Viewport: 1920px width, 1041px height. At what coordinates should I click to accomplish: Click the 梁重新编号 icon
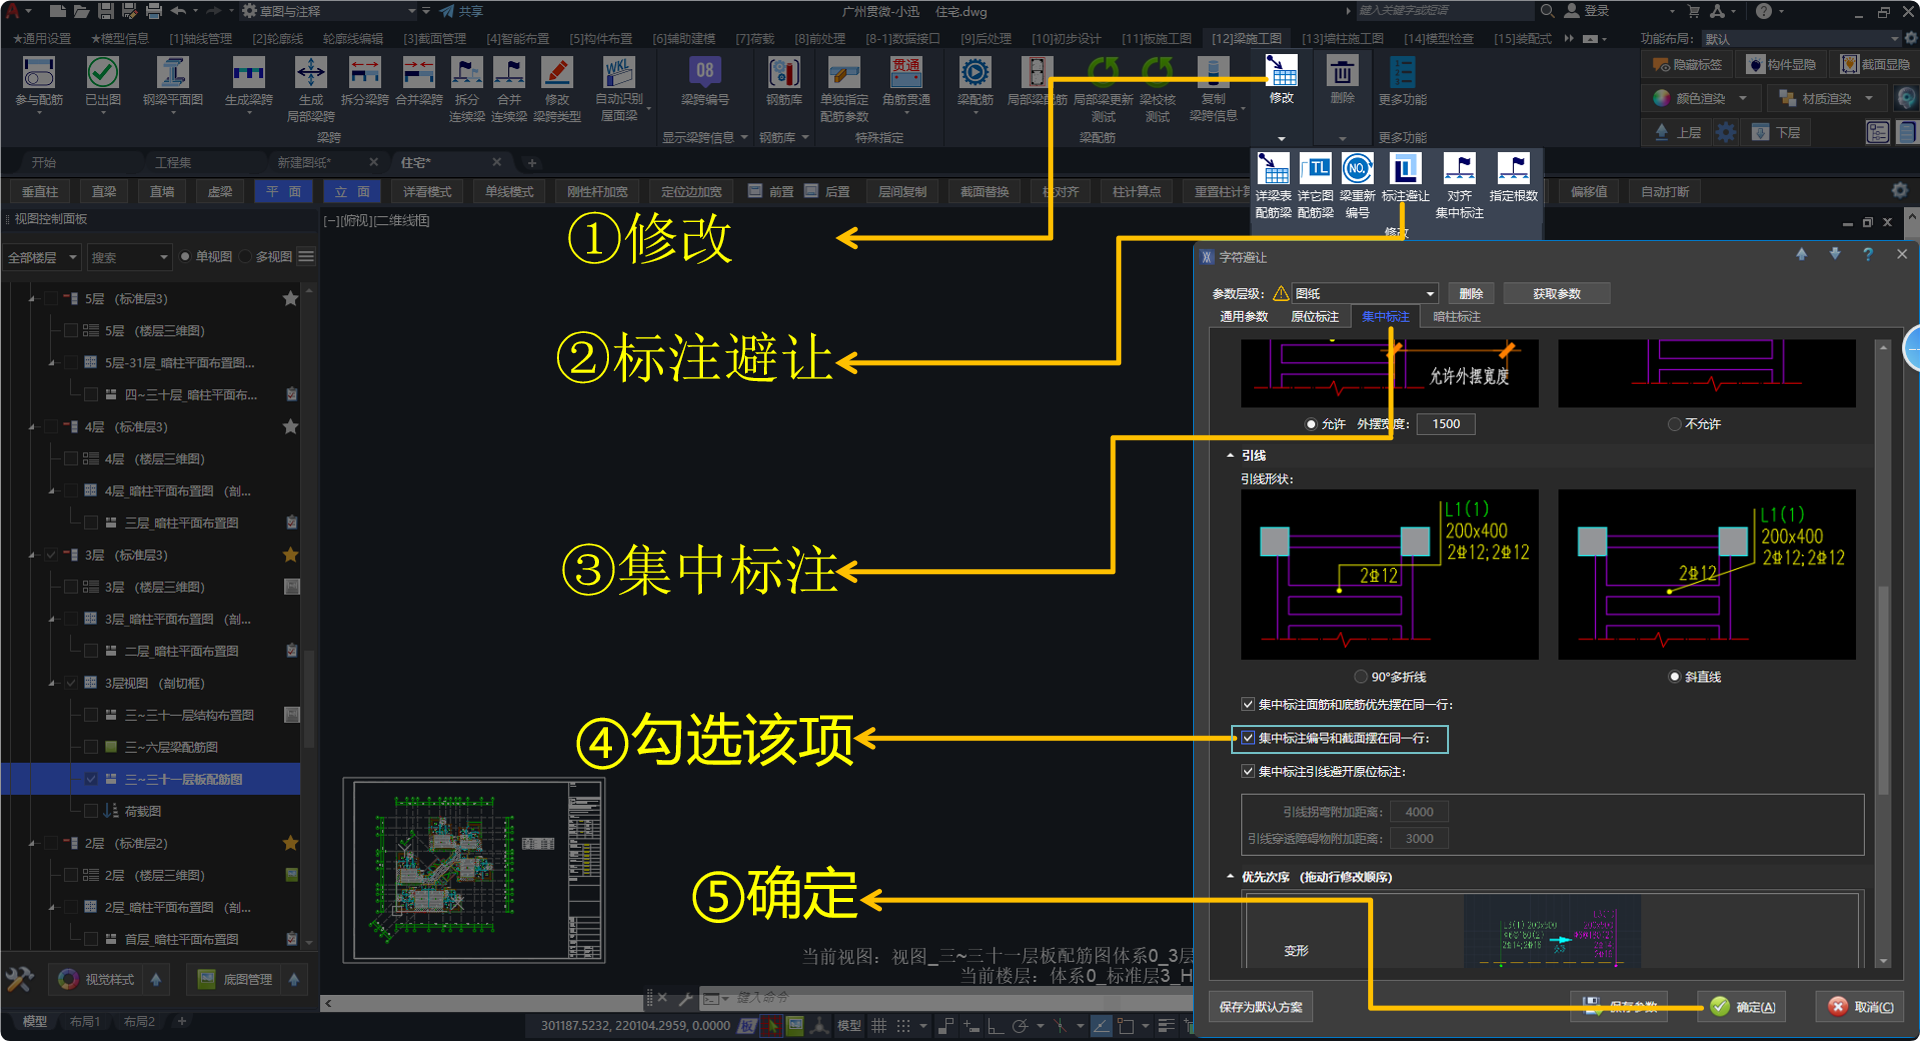pyautogui.click(x=1357, y=171)
